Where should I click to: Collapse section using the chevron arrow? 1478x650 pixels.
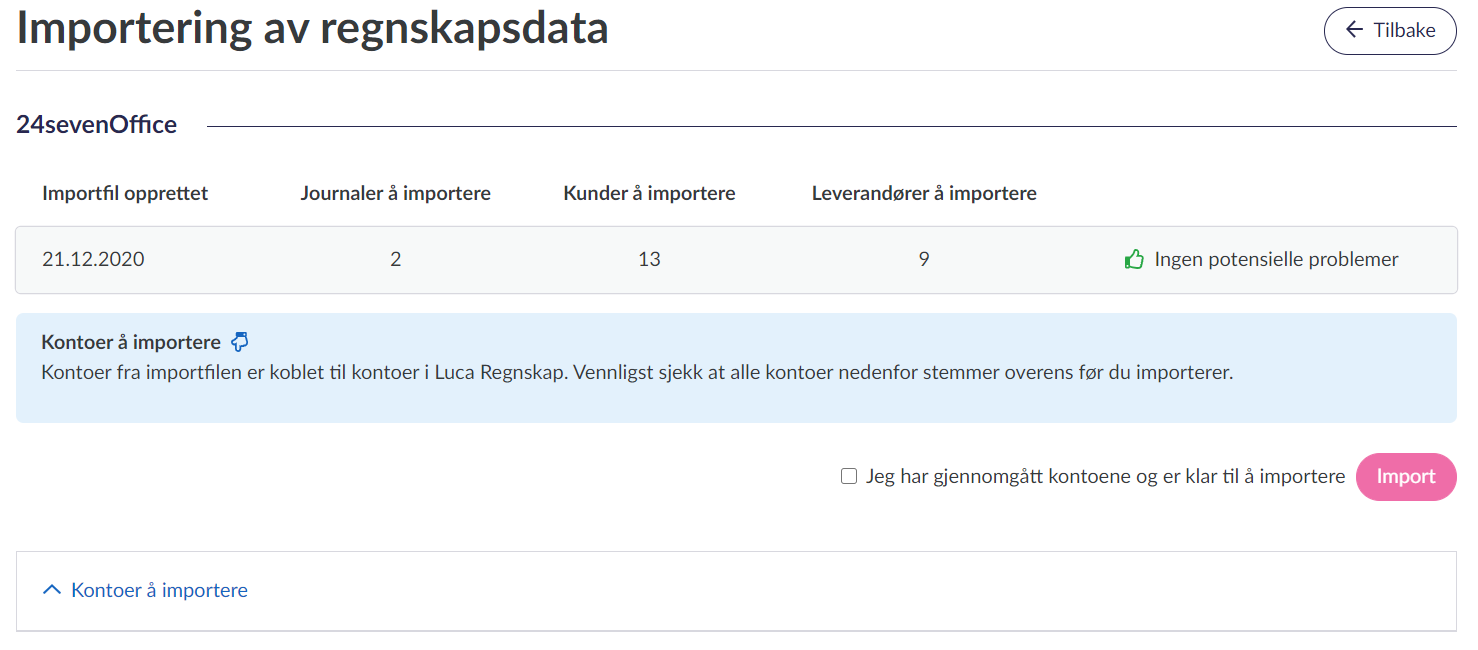click(52, 590)
